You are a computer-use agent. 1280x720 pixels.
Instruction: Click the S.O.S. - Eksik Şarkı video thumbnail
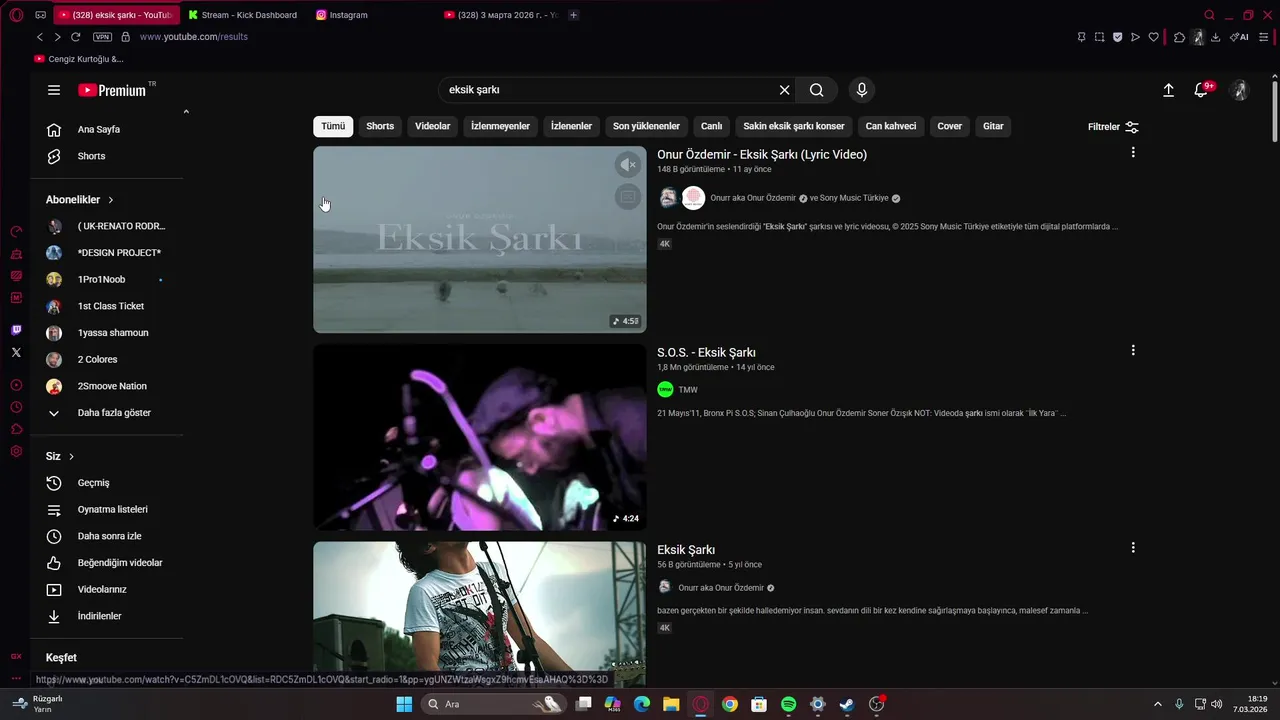coord(480,437)
